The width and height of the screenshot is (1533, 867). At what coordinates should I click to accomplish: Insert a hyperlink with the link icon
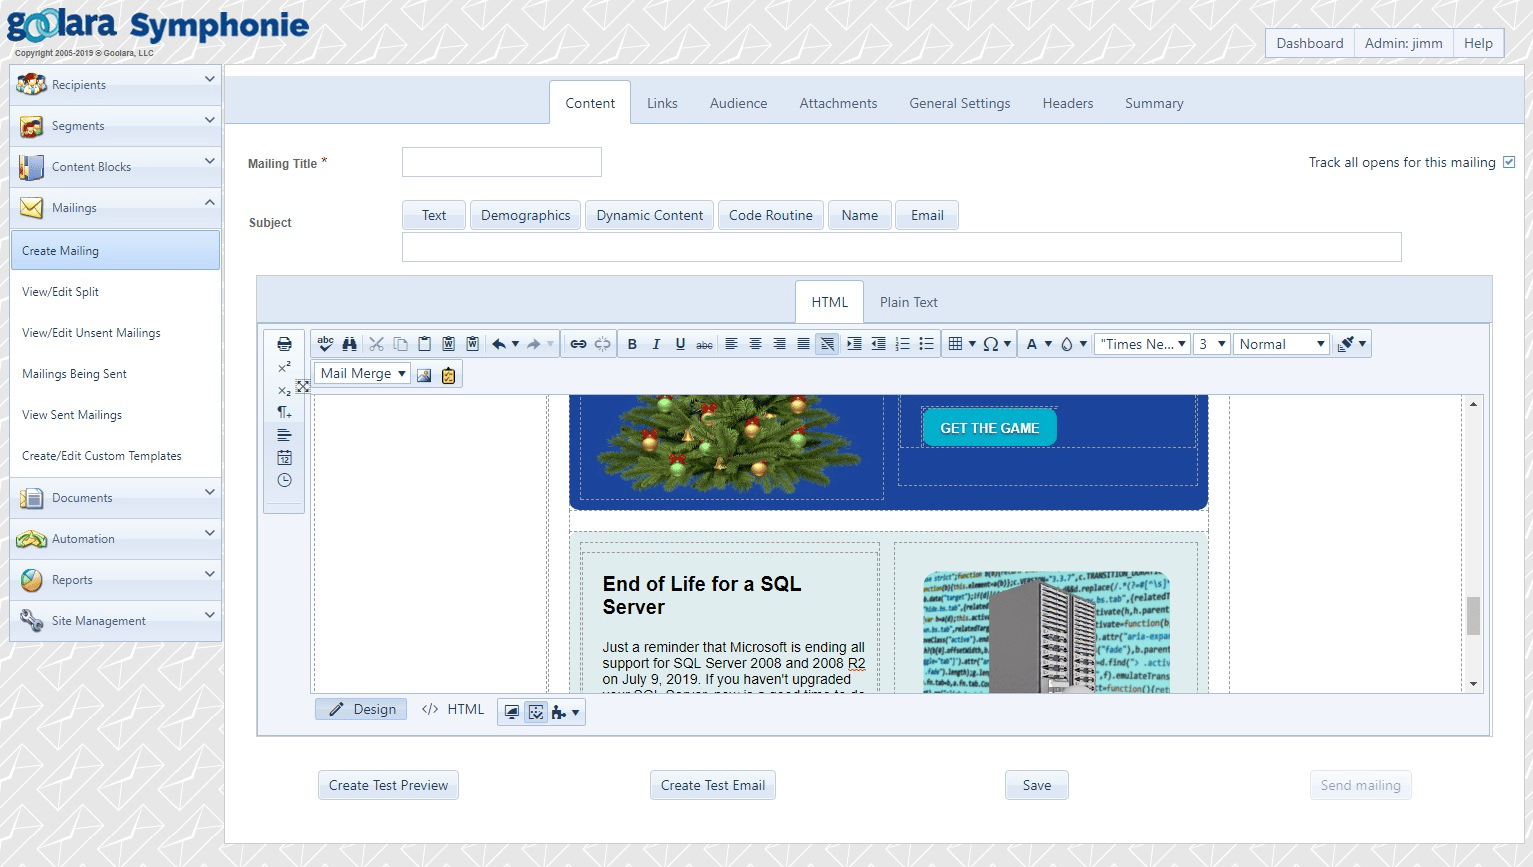[578, 344]
